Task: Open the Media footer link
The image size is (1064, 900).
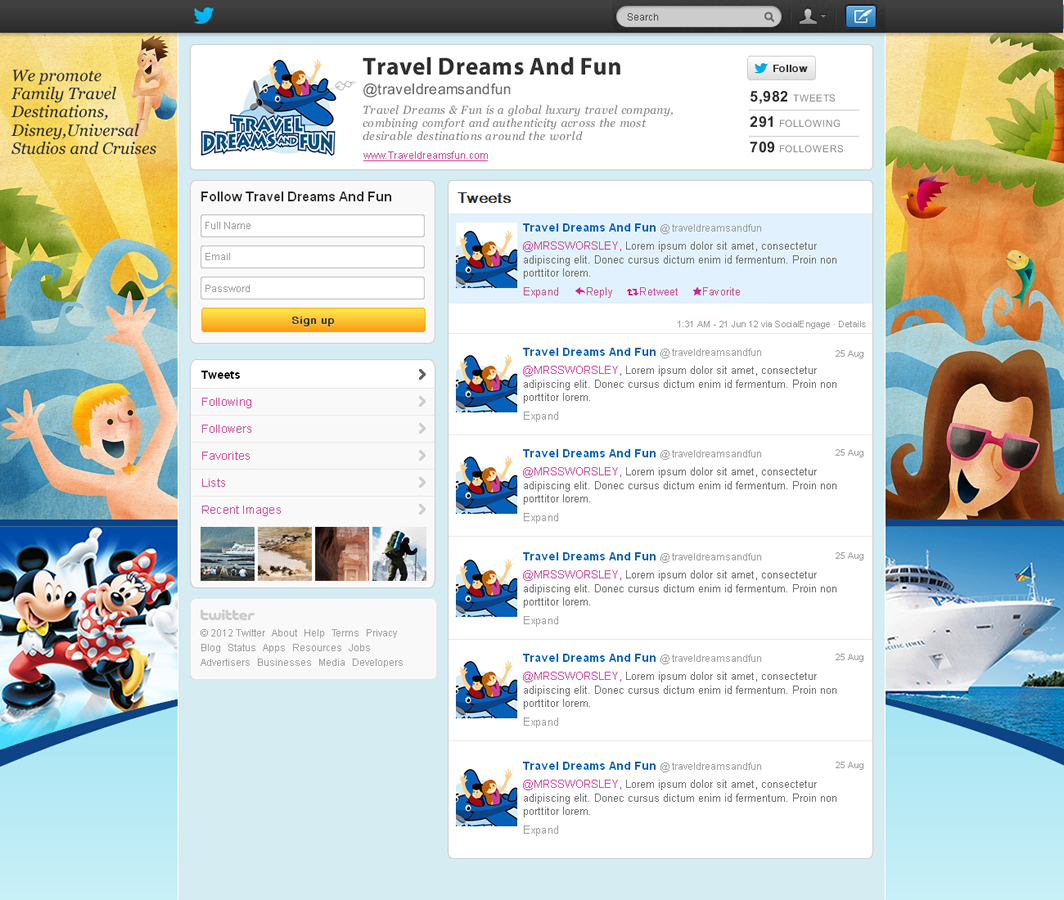Action: pyautogui.click(x=332, y=662)
